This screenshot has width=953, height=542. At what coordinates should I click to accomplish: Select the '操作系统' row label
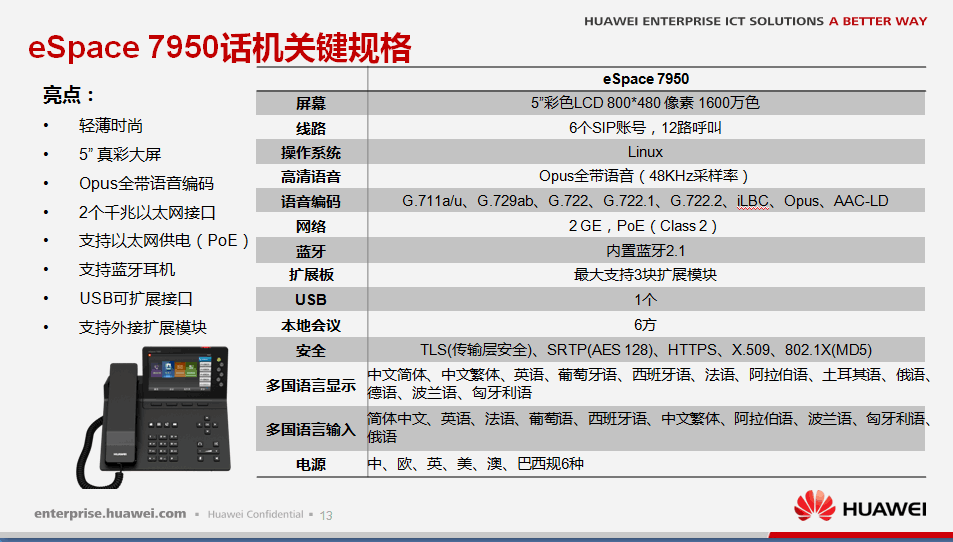point(311,153)
